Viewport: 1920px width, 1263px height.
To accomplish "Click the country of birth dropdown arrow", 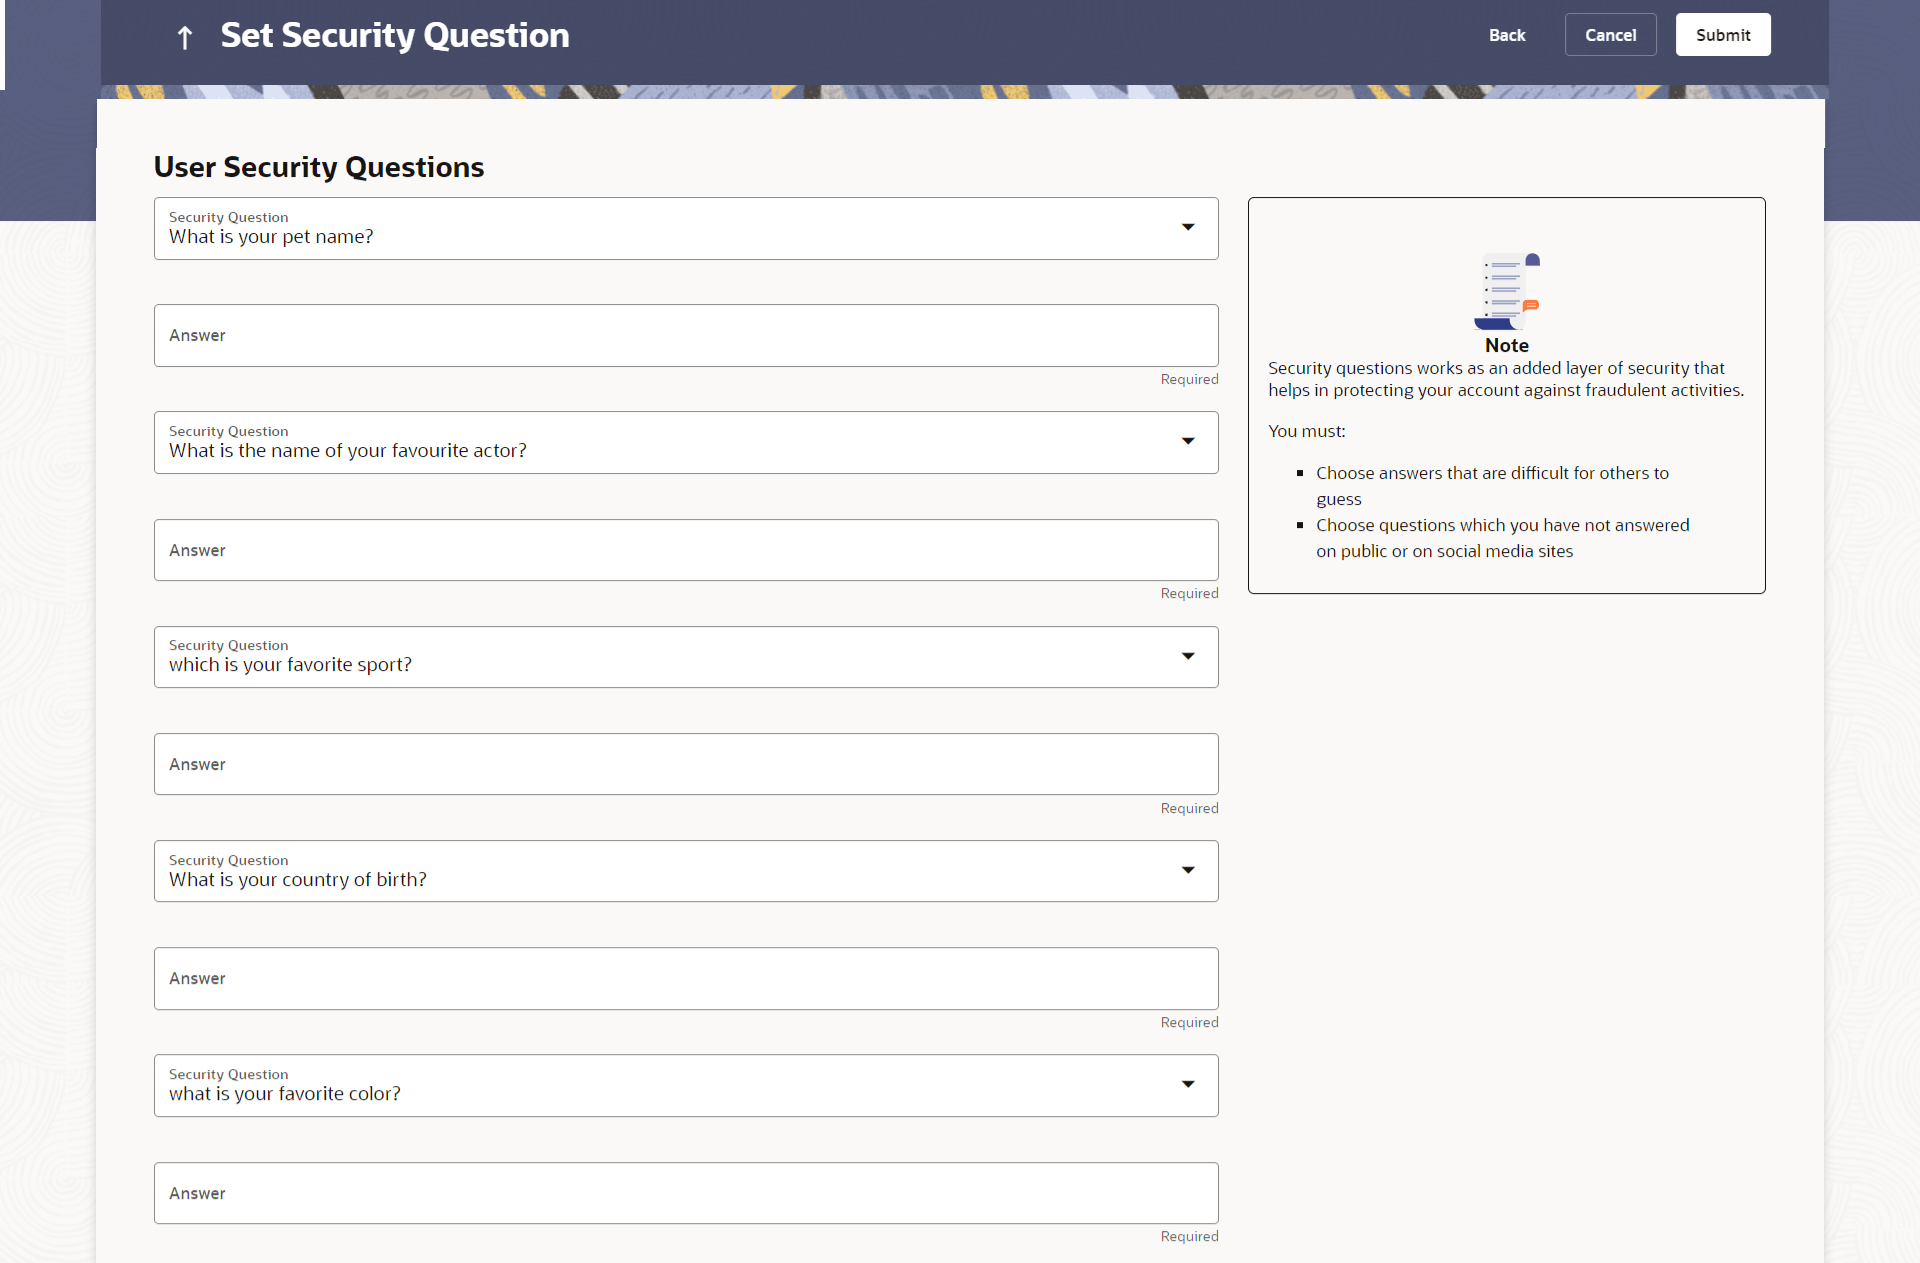I will point(1188,870).
